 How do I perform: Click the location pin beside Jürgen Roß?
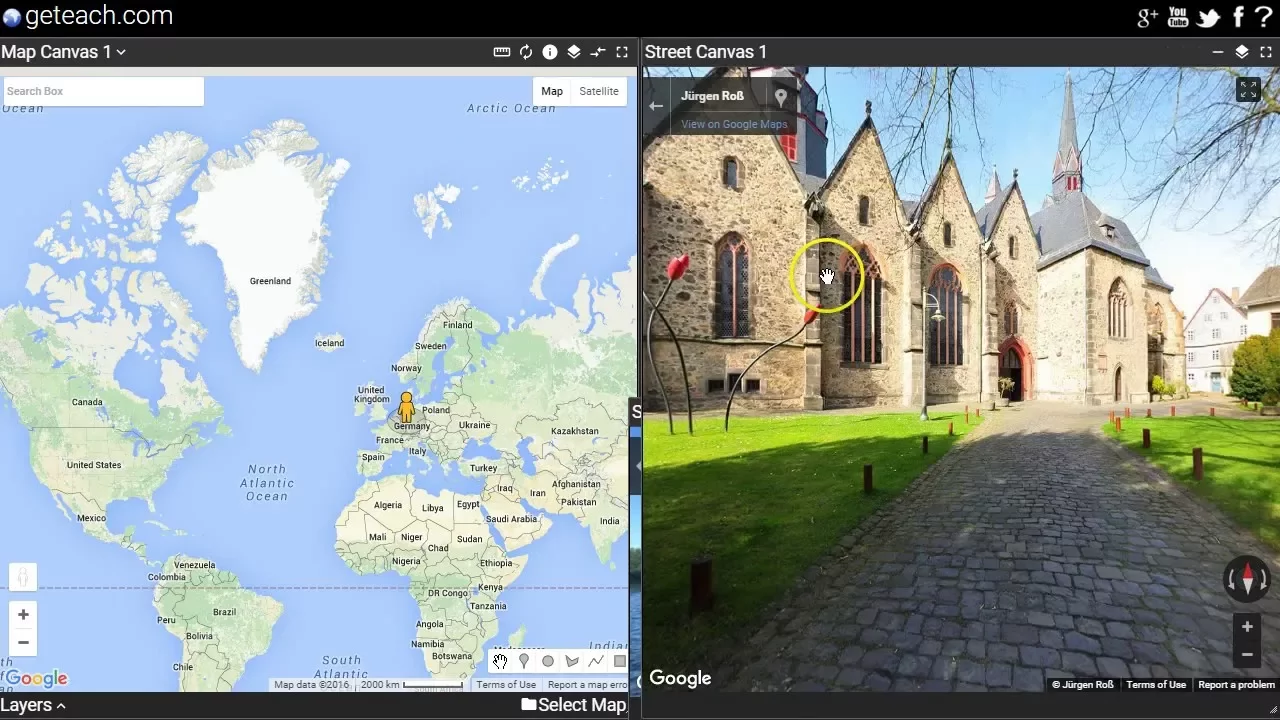pyautogui.click(x=781, y=97)
